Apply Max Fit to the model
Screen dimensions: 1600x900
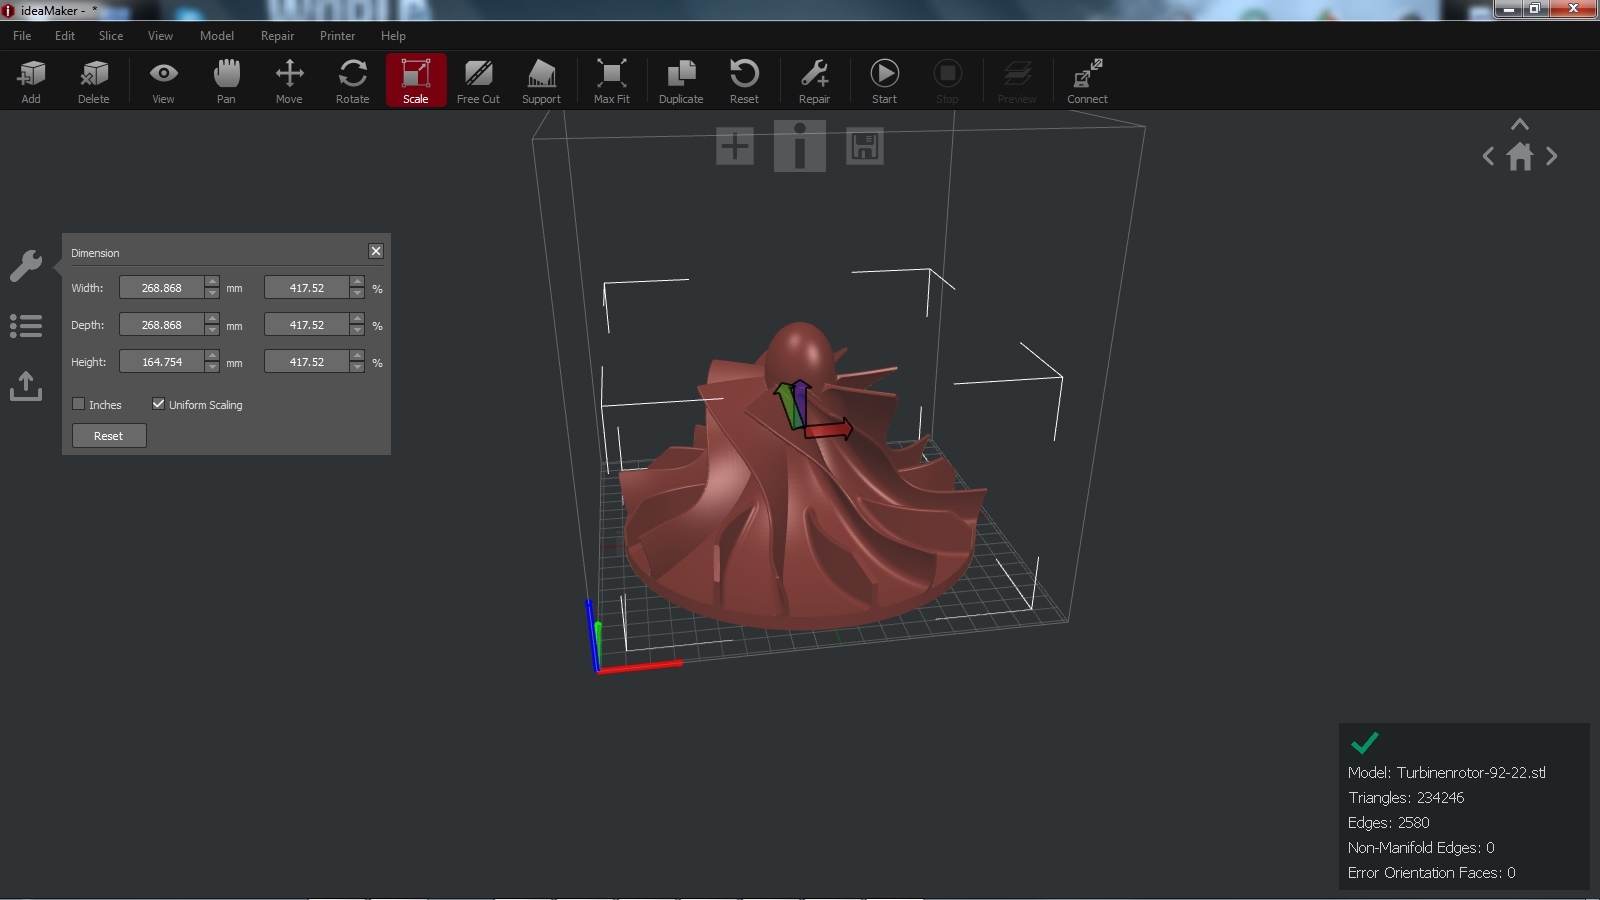(x=611, y=80)
